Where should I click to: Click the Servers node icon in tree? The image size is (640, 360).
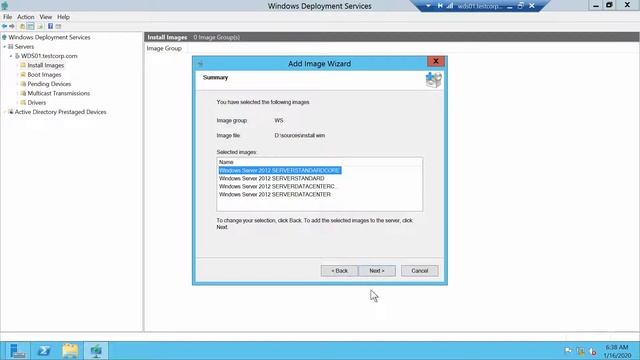click(11, 47)
